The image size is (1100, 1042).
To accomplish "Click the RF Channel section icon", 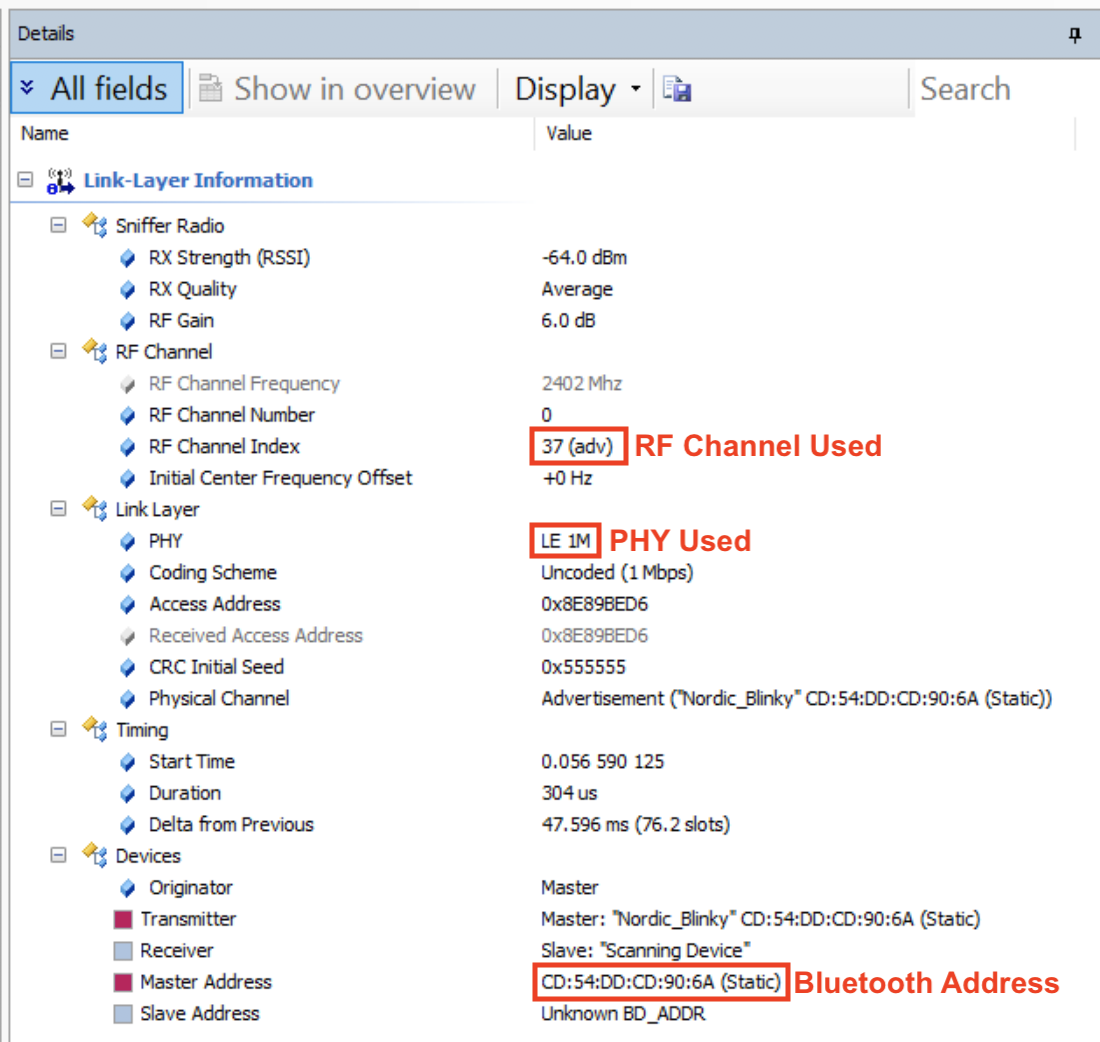I will [95, 351].
